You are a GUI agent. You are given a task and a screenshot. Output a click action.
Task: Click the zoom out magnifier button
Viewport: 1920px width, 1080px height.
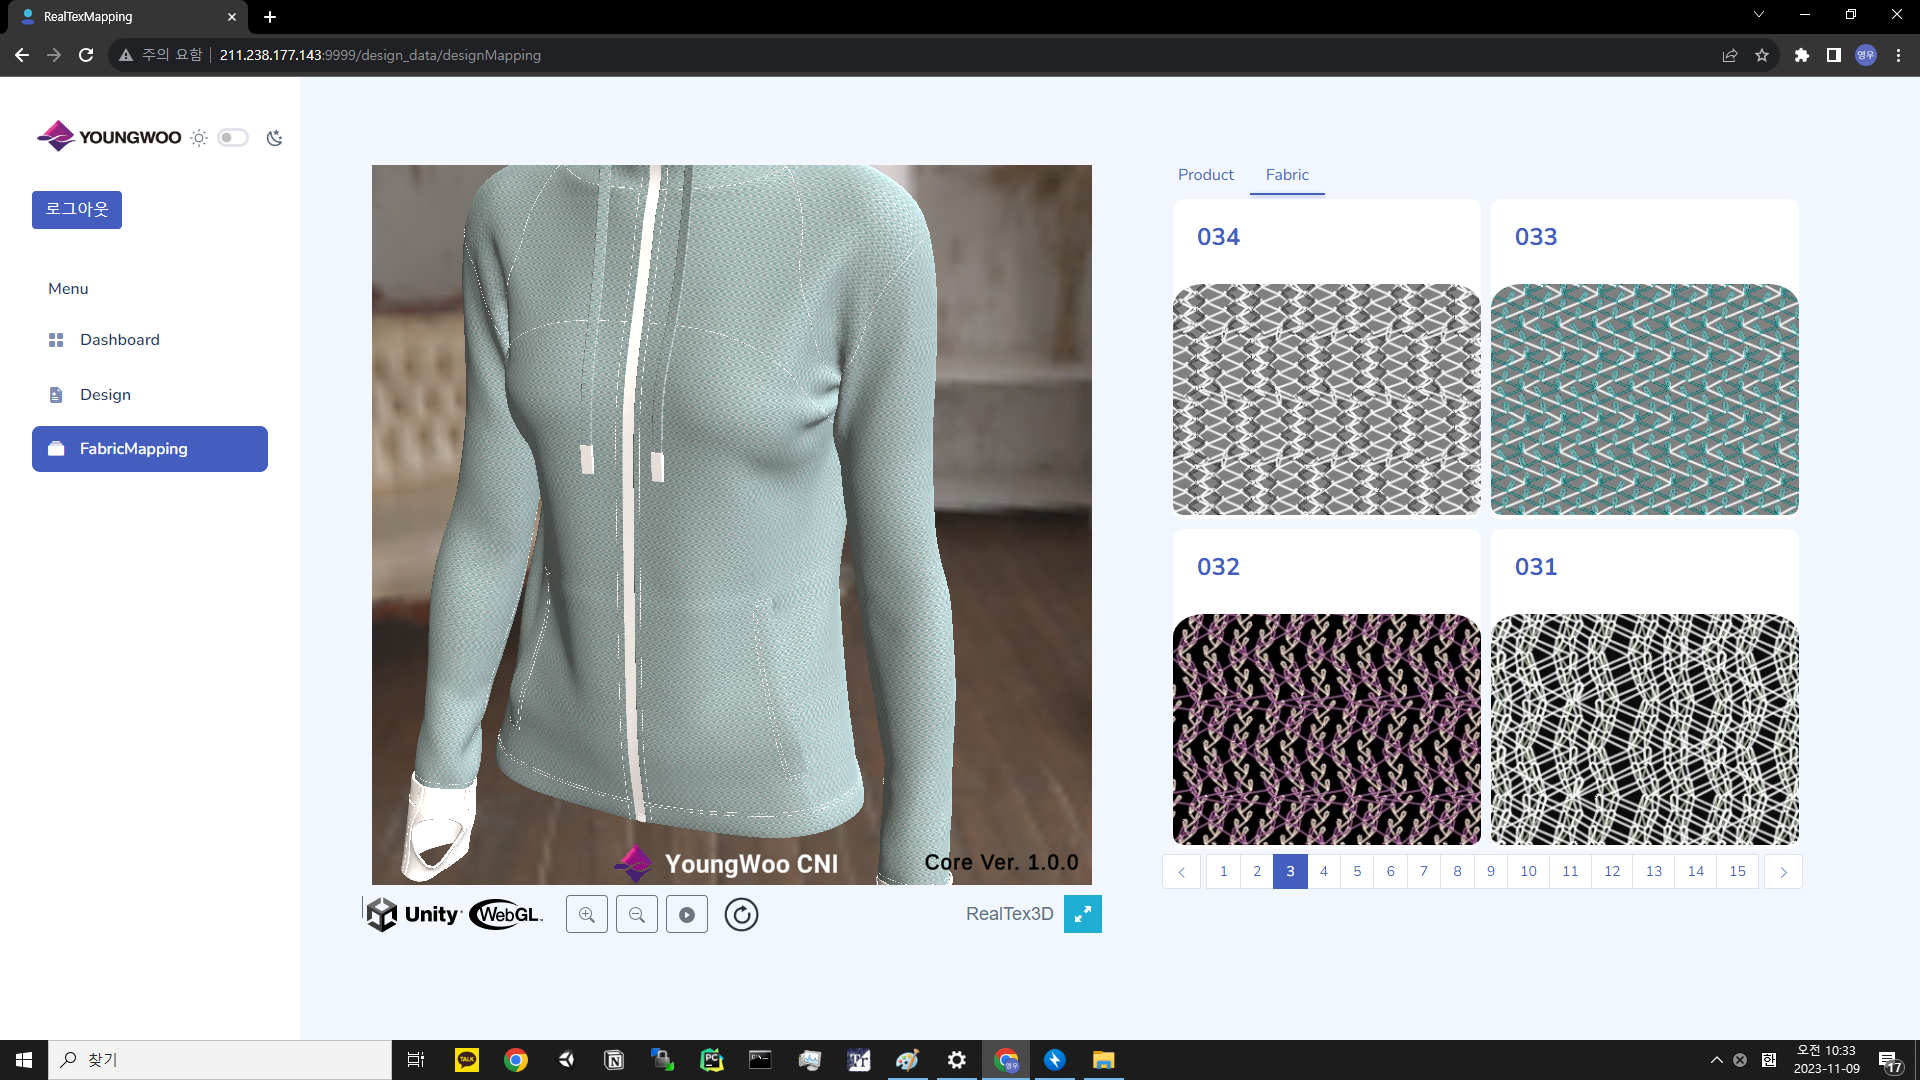point(637,915)
